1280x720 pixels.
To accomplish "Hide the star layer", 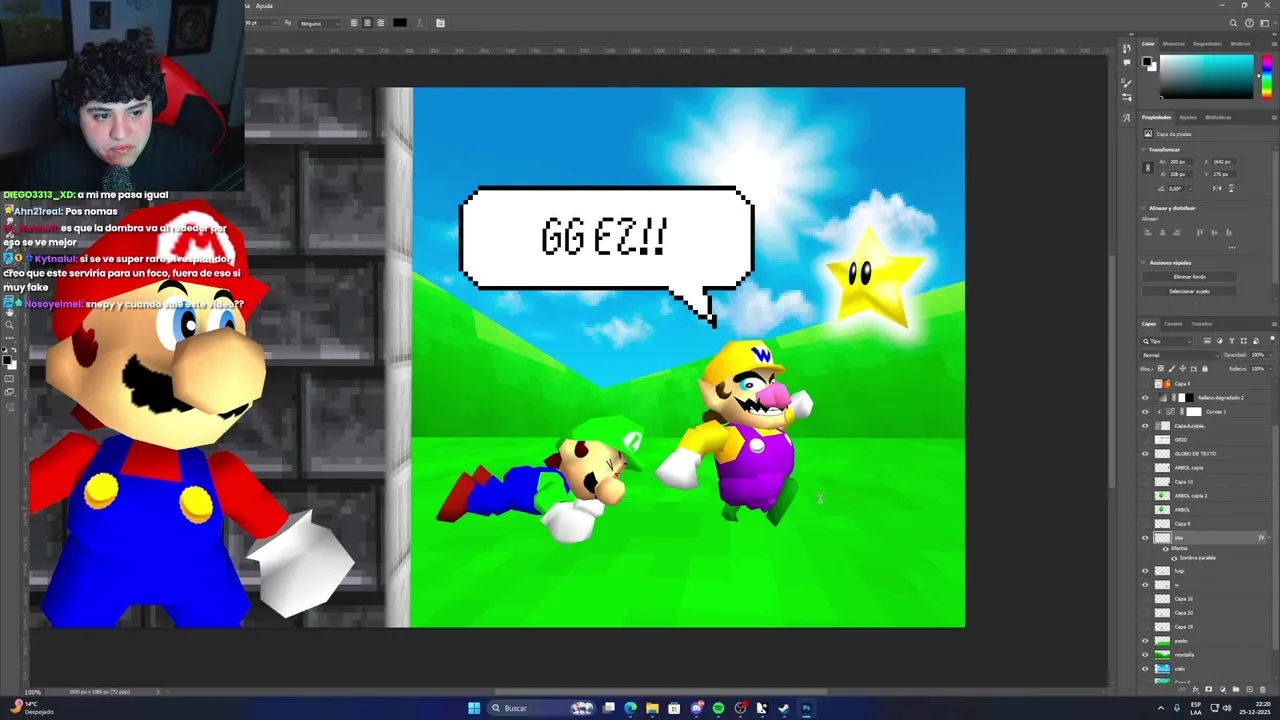I will click(1145, 538).
